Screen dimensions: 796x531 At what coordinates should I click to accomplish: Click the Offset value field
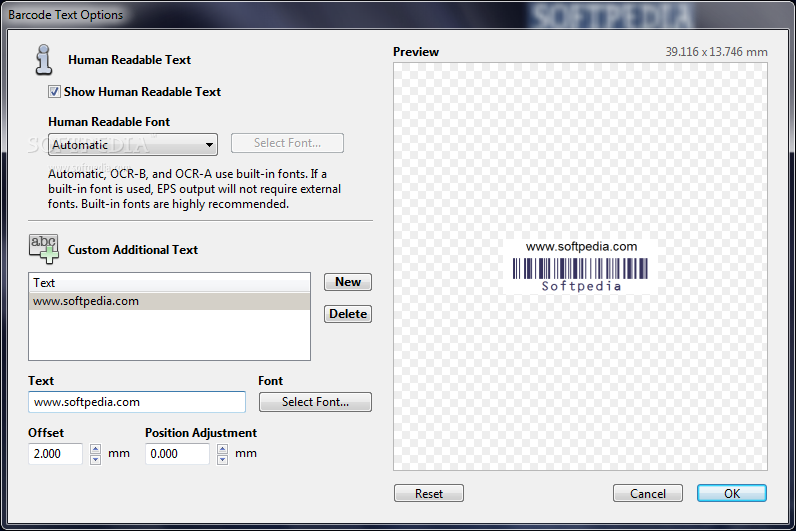tap(55, 454)
